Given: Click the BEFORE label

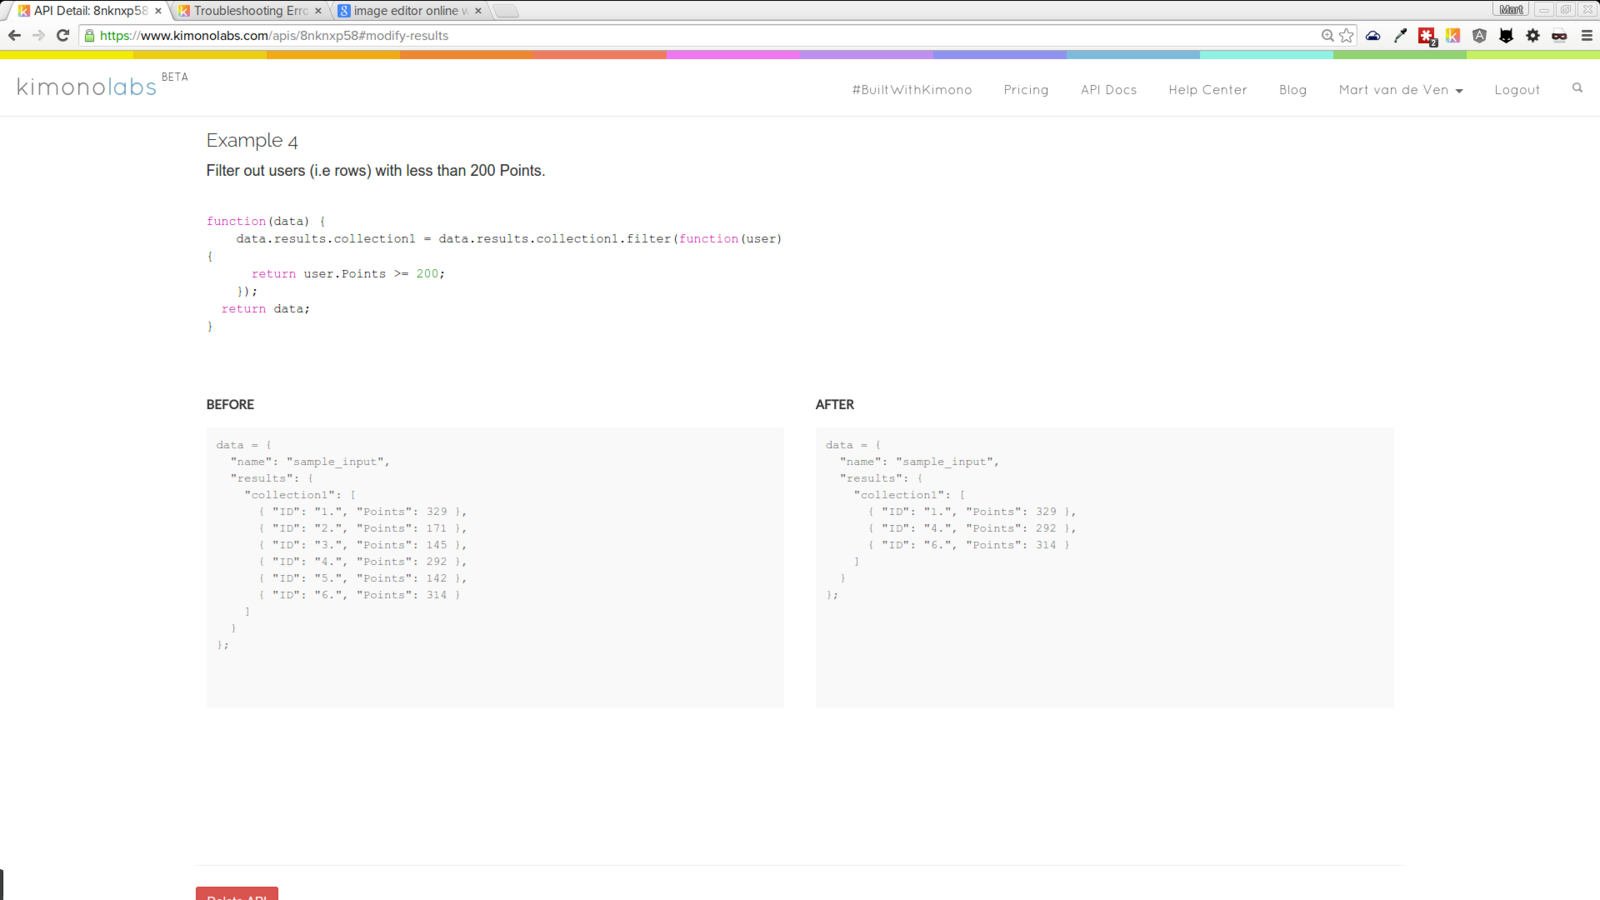Looking at the screenshot, I should (230, 405).
